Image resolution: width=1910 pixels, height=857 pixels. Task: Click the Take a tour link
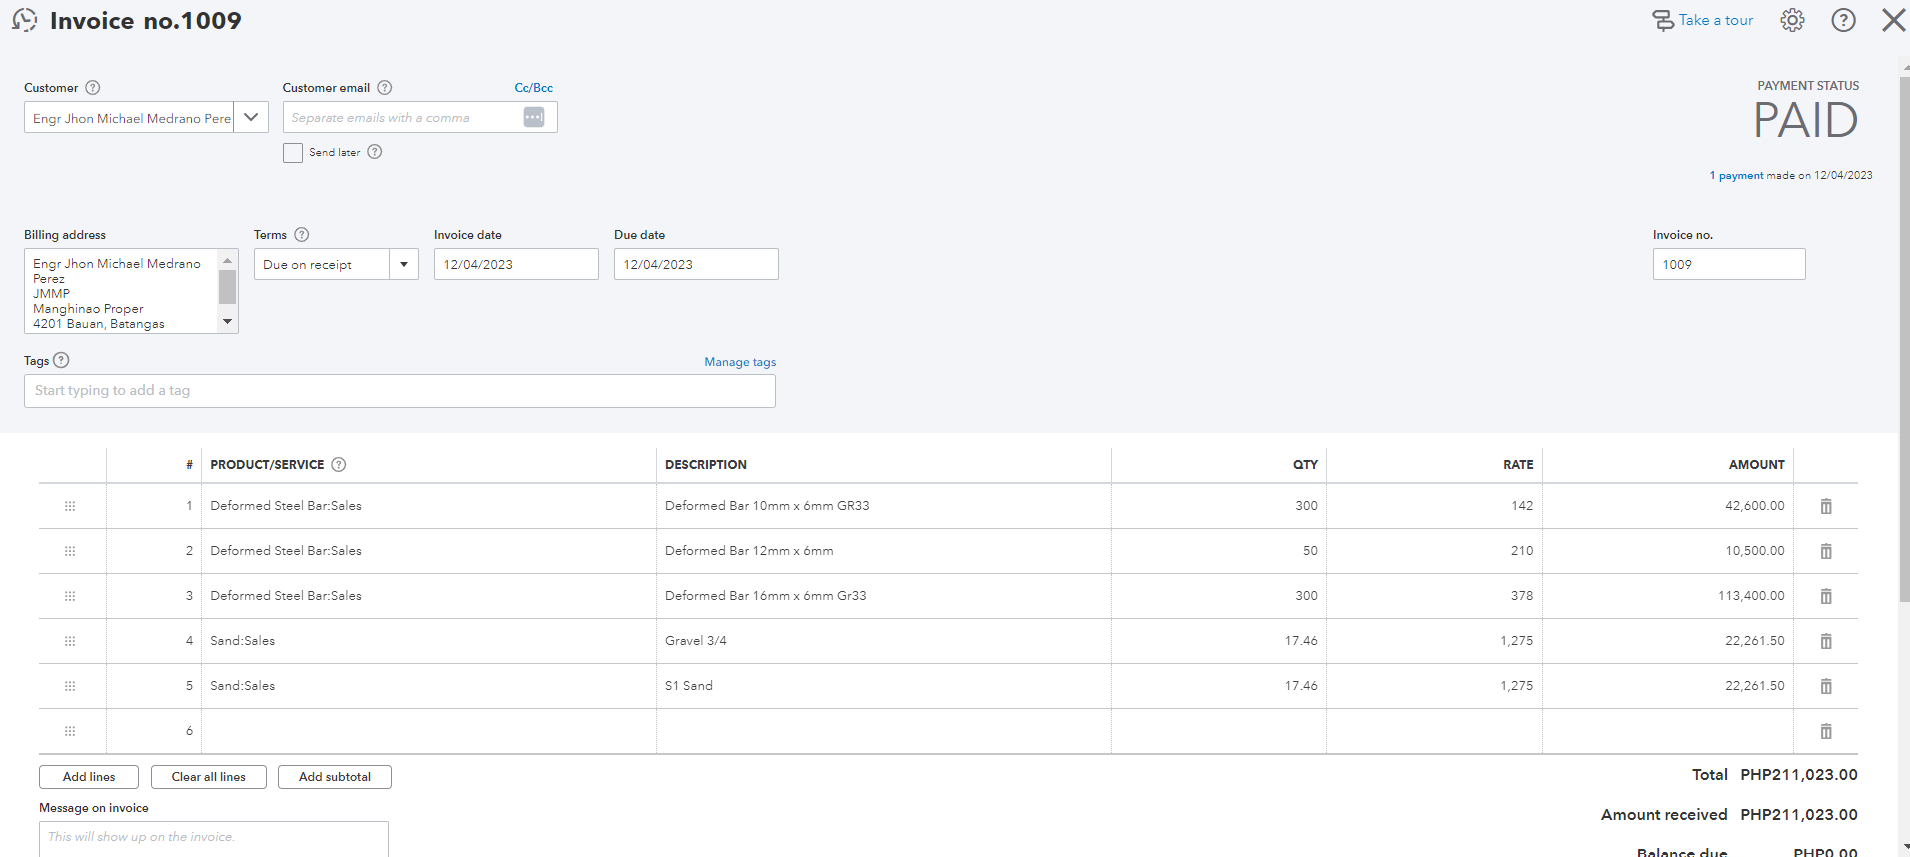(1714, 20)
